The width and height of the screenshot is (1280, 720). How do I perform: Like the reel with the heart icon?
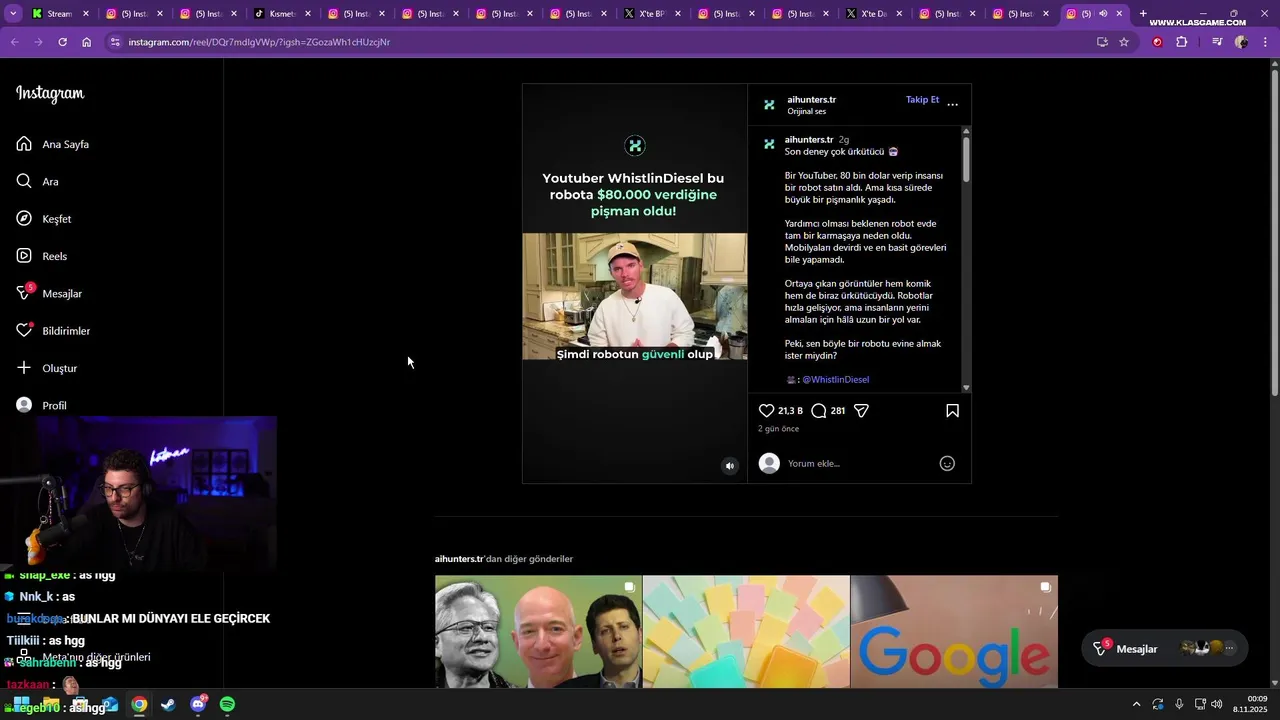[x=766, y=411]
